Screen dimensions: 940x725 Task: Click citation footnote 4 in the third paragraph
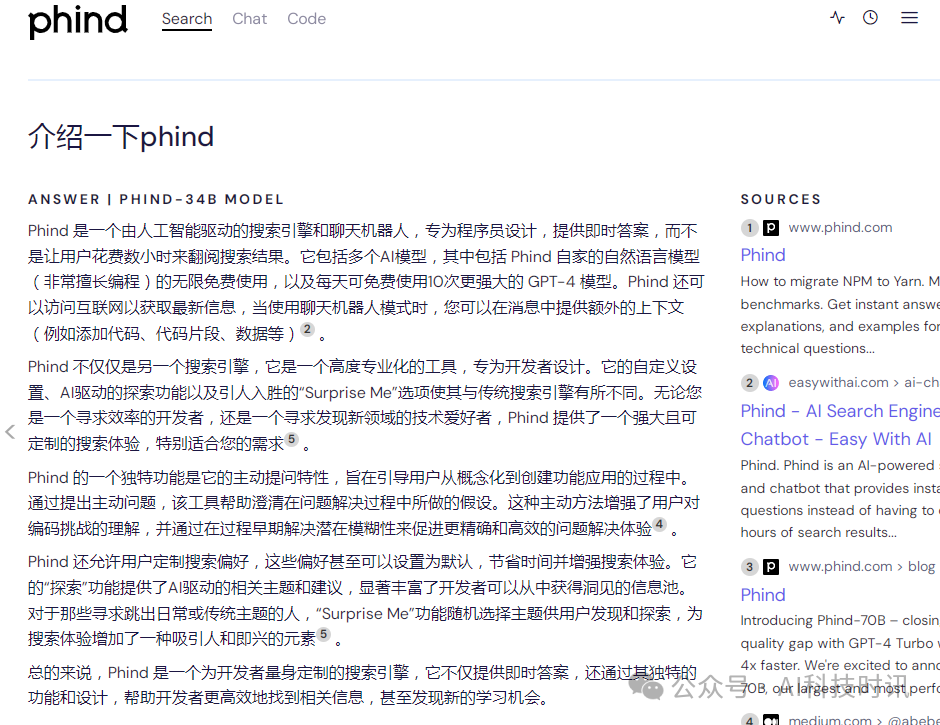[659, 523]
